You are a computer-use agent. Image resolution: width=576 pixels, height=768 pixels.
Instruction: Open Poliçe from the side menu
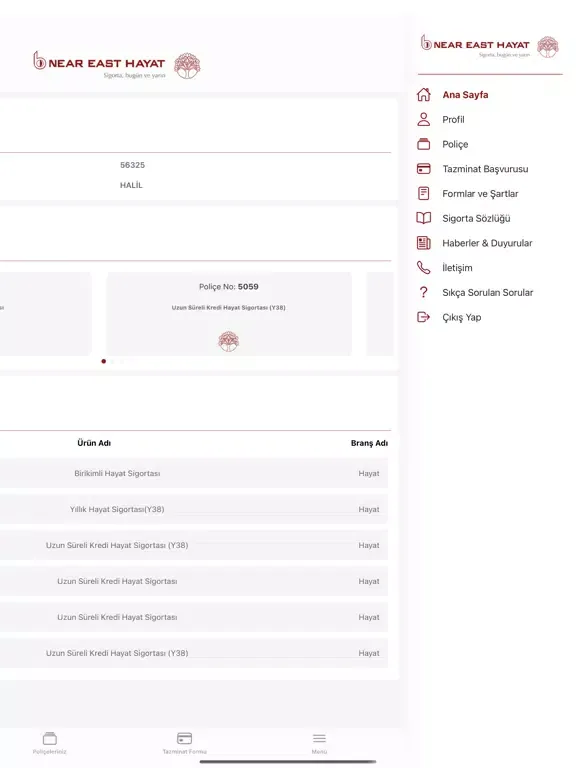coord(455,144)
